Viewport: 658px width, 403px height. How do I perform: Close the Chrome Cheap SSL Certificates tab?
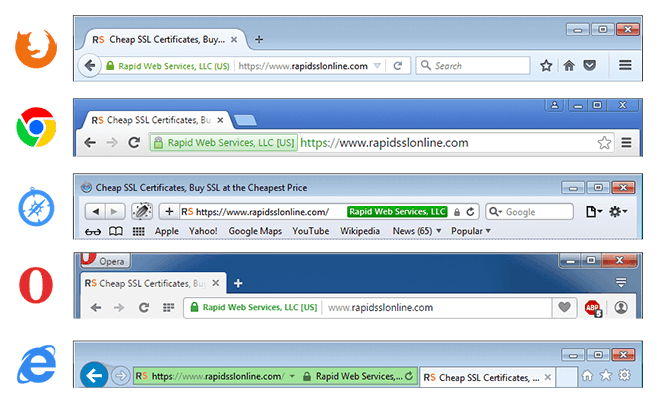pyautogui.click(x=220, y=120)
